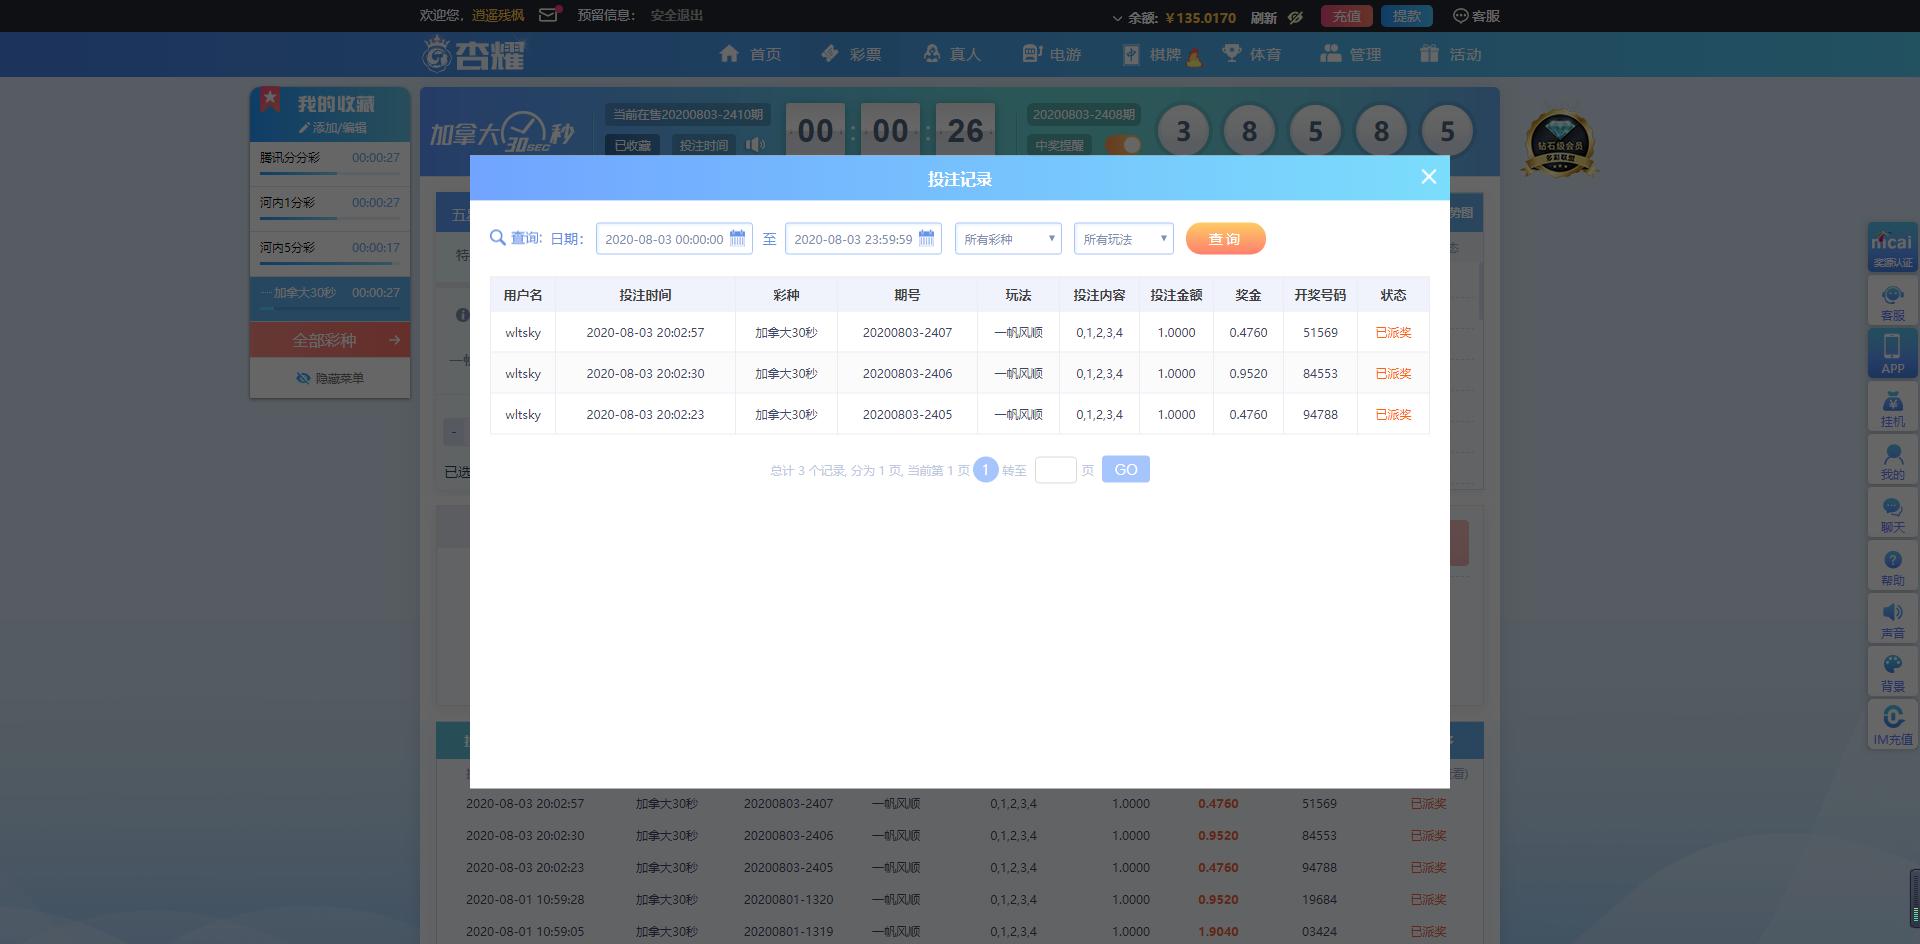Click the 投注时间 button
Viewport: 1920px width, 944px height.
click(704, 145)
